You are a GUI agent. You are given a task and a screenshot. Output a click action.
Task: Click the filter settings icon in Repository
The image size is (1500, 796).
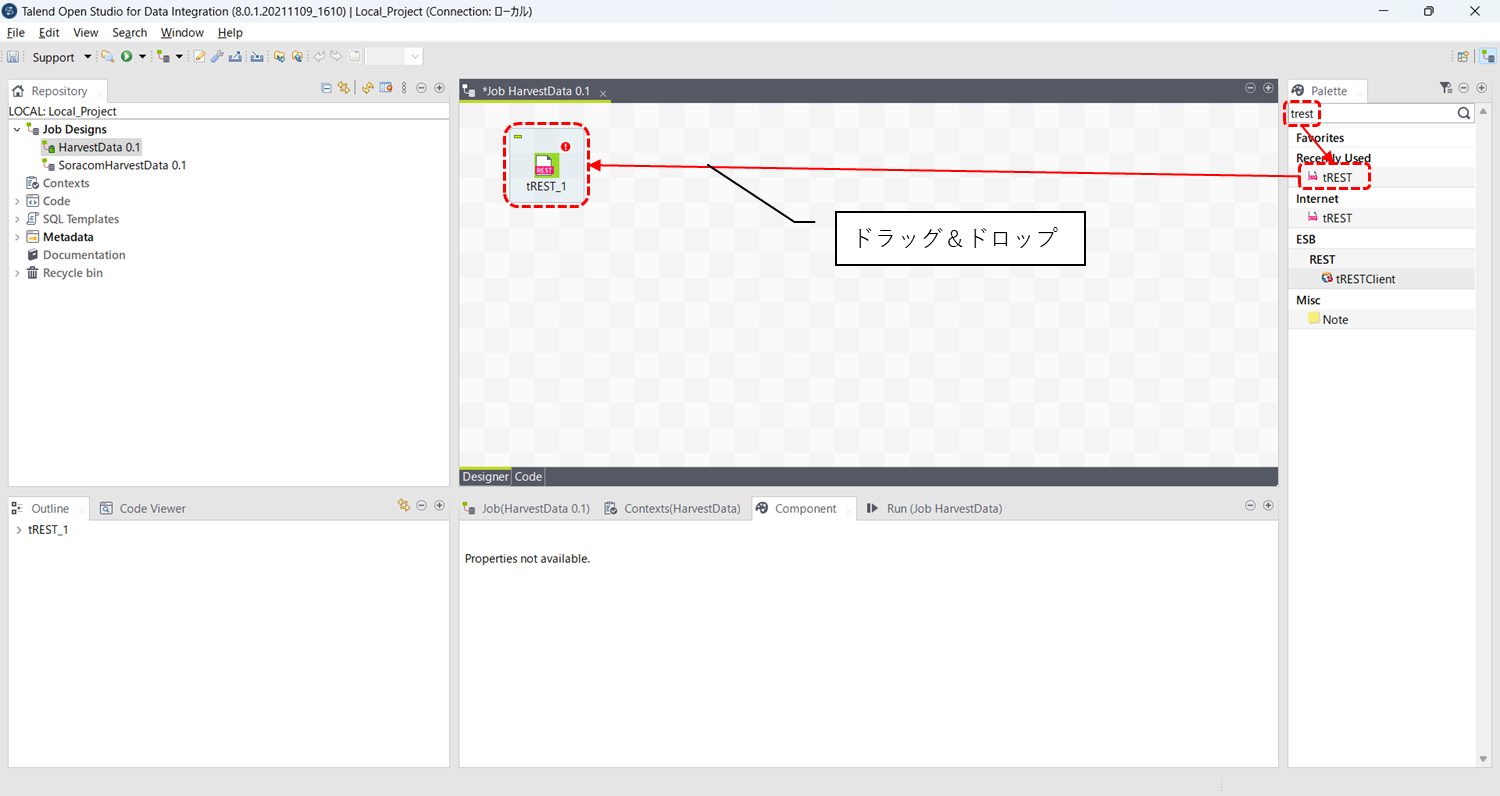(x=385, y=88)
